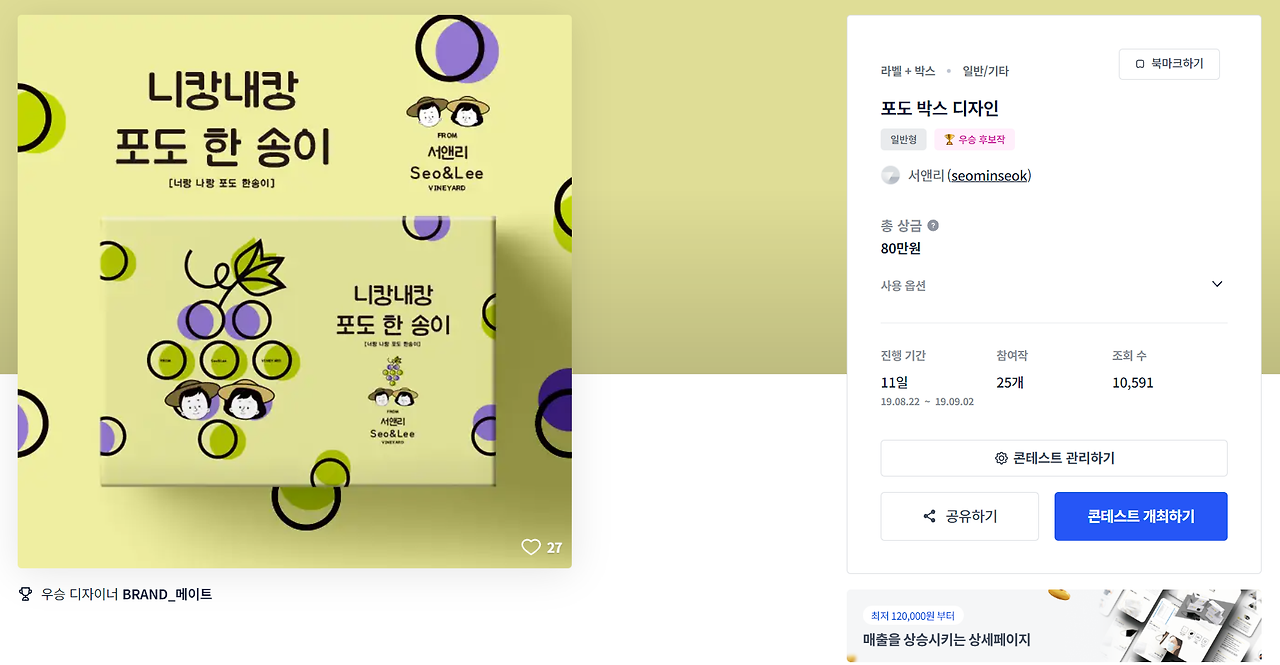Open the 상세페이지 promotional banner
This screenshot has height=665, width=1280.
[x=1054, y=626]
